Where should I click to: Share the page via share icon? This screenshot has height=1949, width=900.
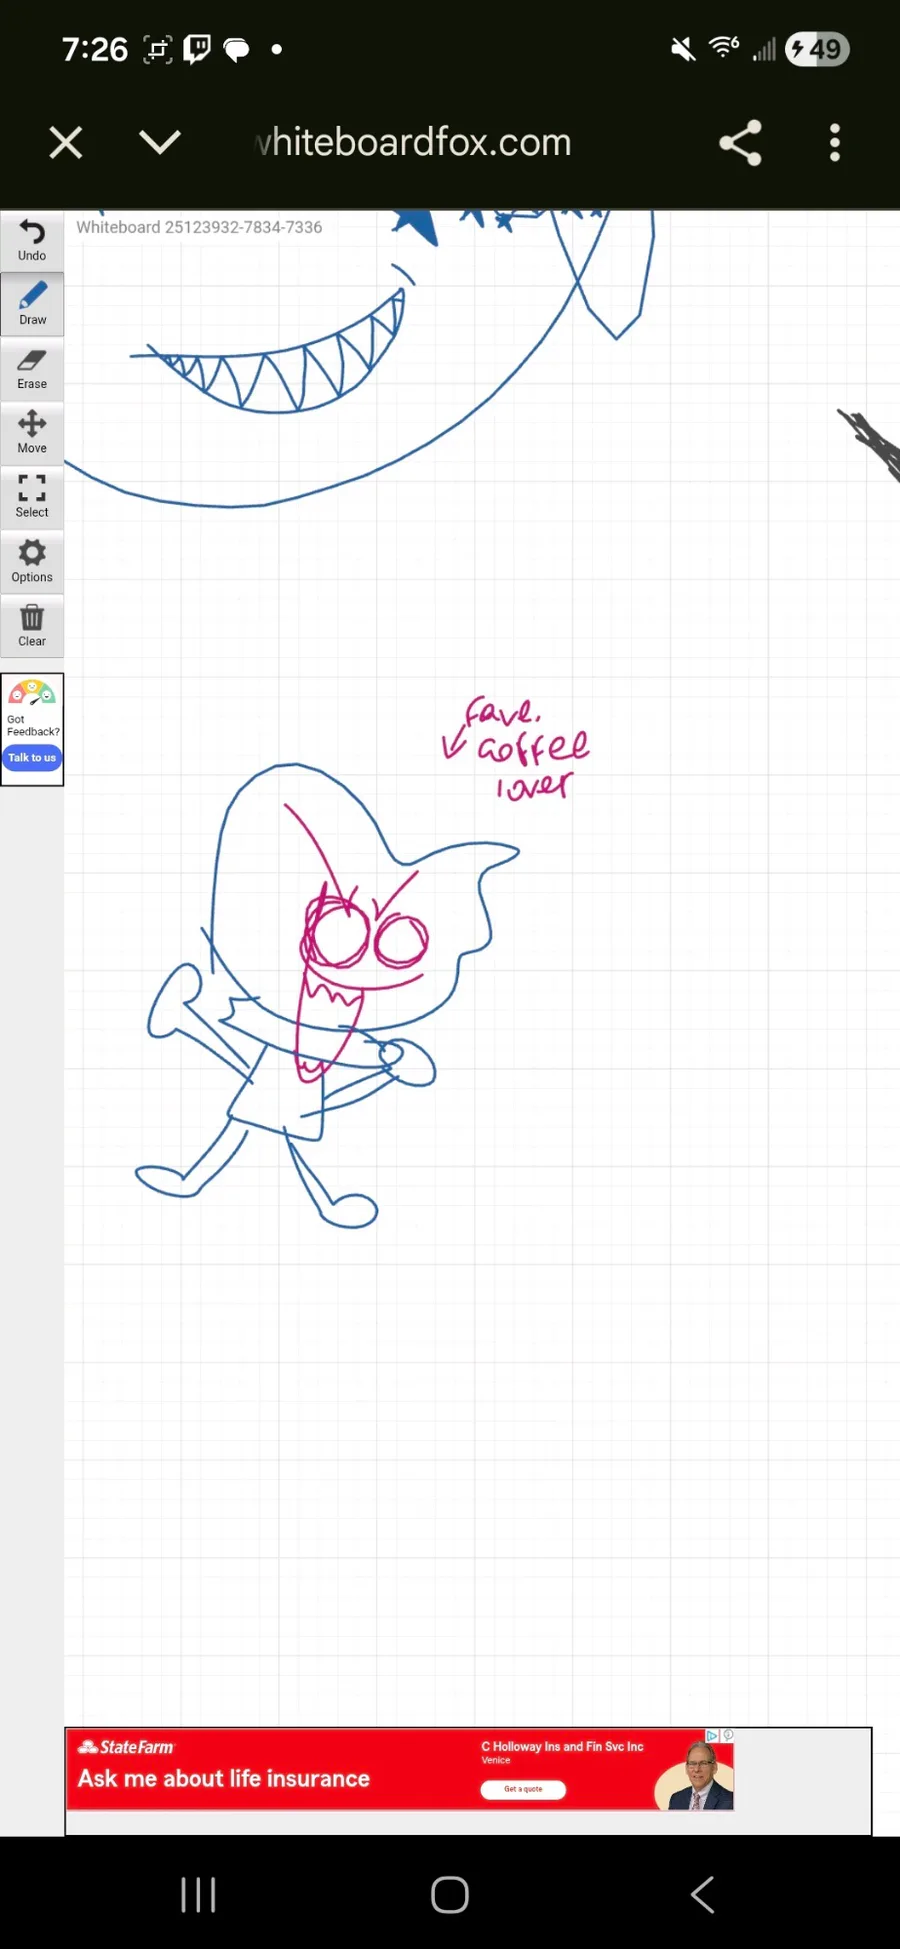740,143
